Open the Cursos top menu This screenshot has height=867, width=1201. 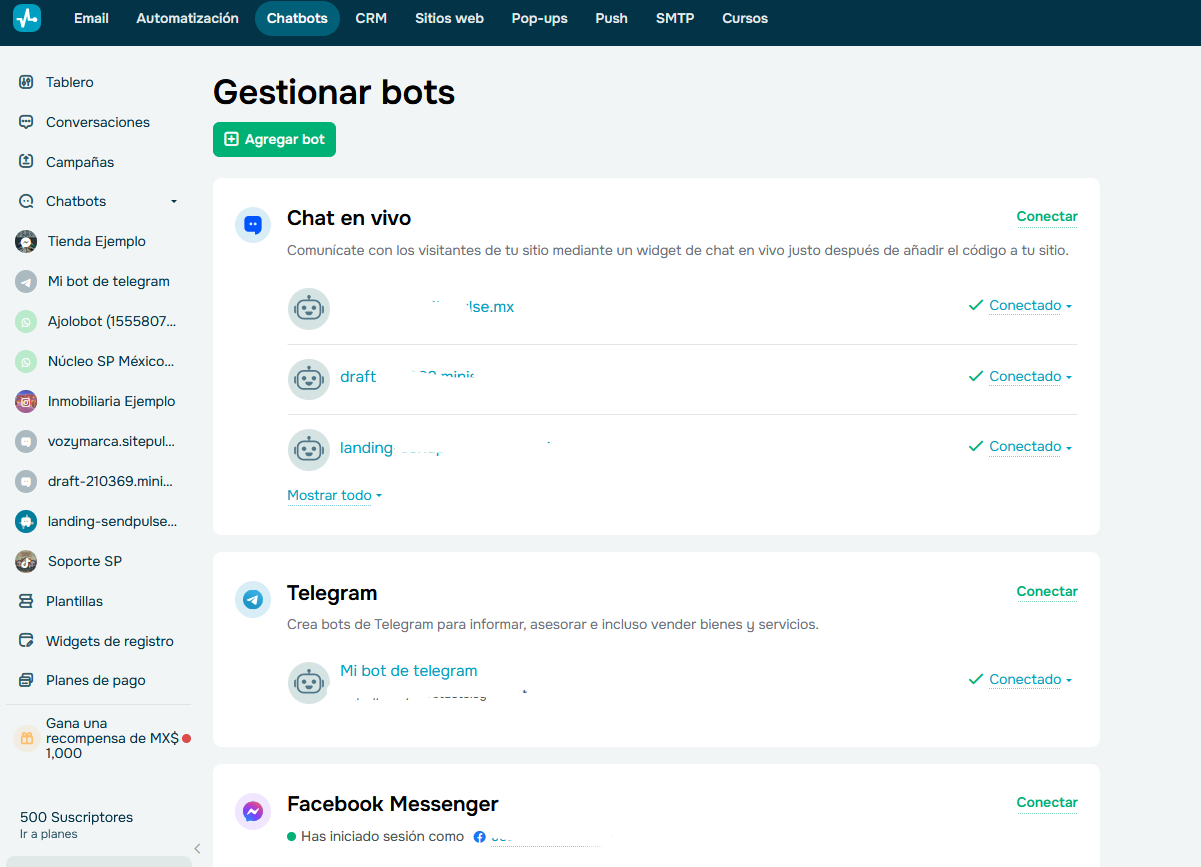click(x=745, y=18)
